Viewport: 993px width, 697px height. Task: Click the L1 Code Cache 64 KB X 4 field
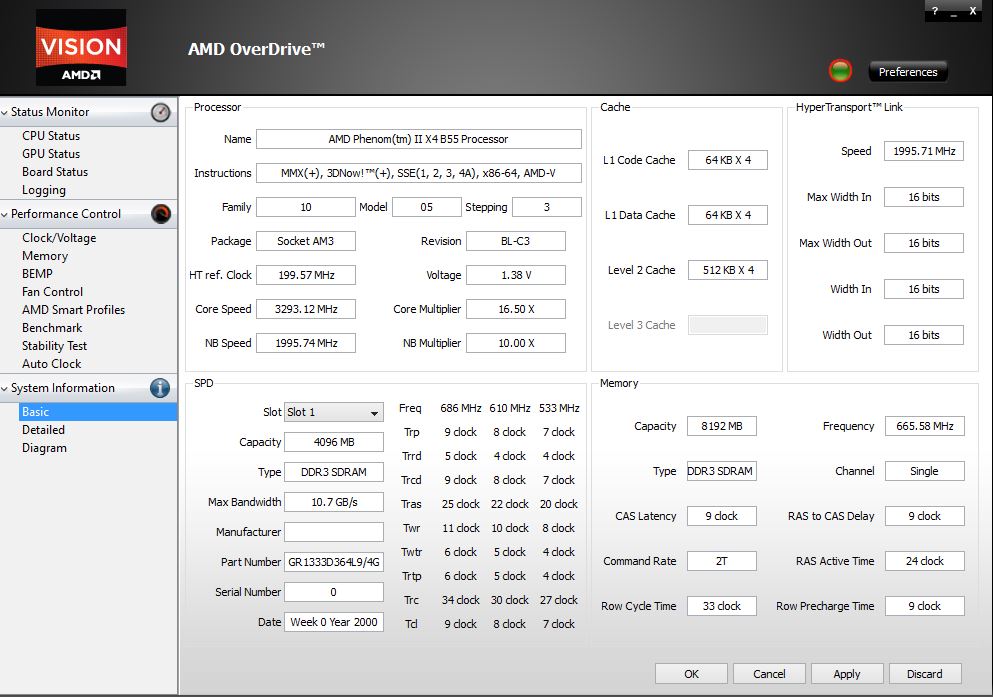click(x=728, y=160)
